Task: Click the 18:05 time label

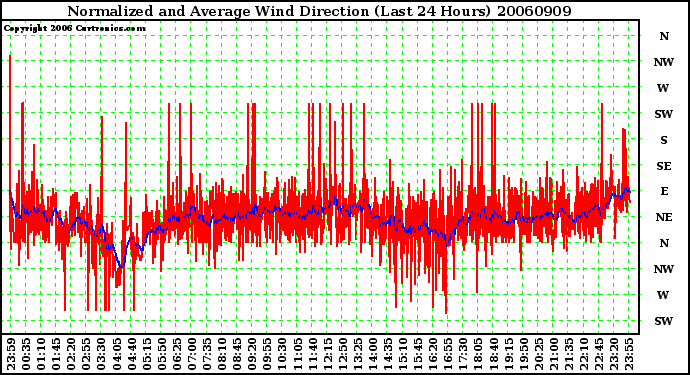Action: tap(478, 354)
